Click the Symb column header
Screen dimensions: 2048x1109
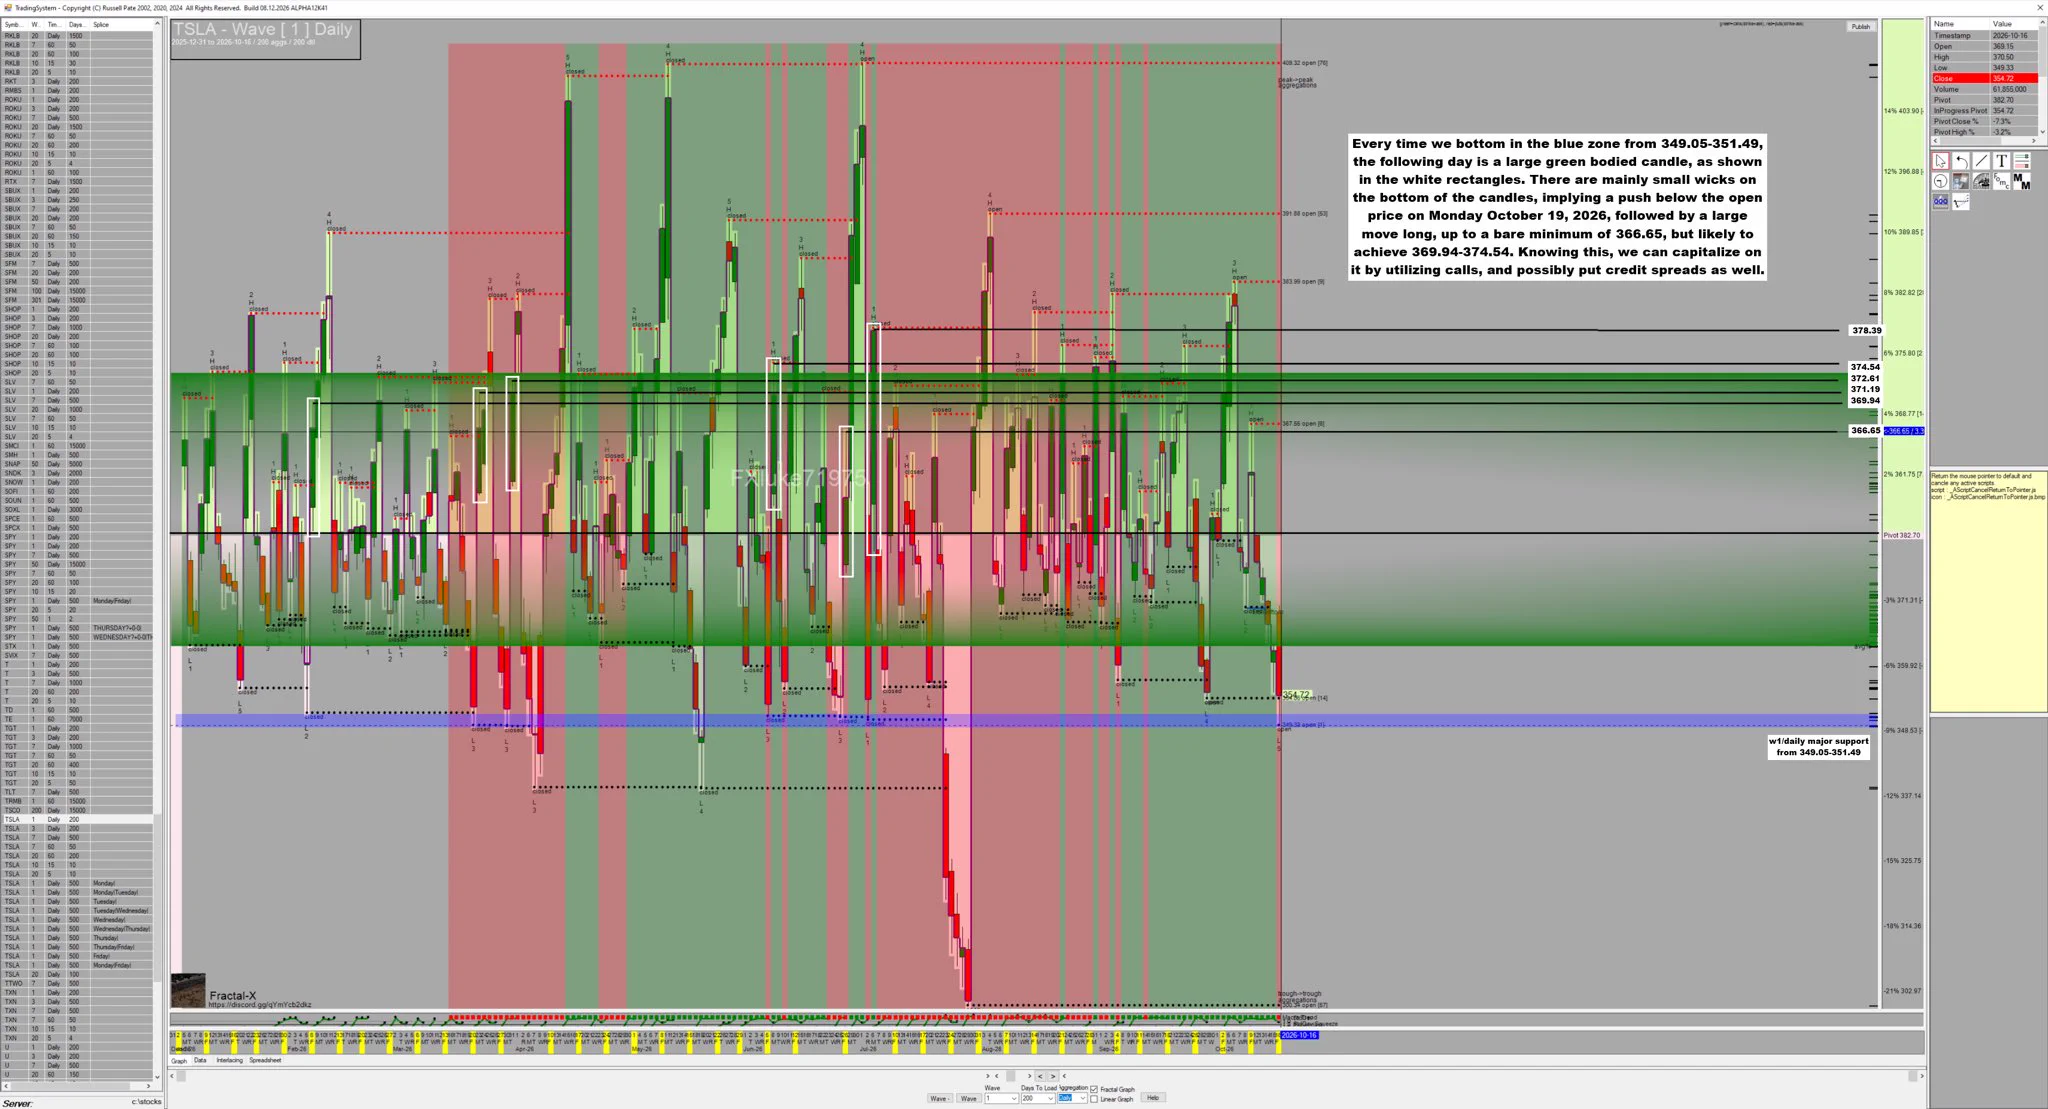point(14,24)
